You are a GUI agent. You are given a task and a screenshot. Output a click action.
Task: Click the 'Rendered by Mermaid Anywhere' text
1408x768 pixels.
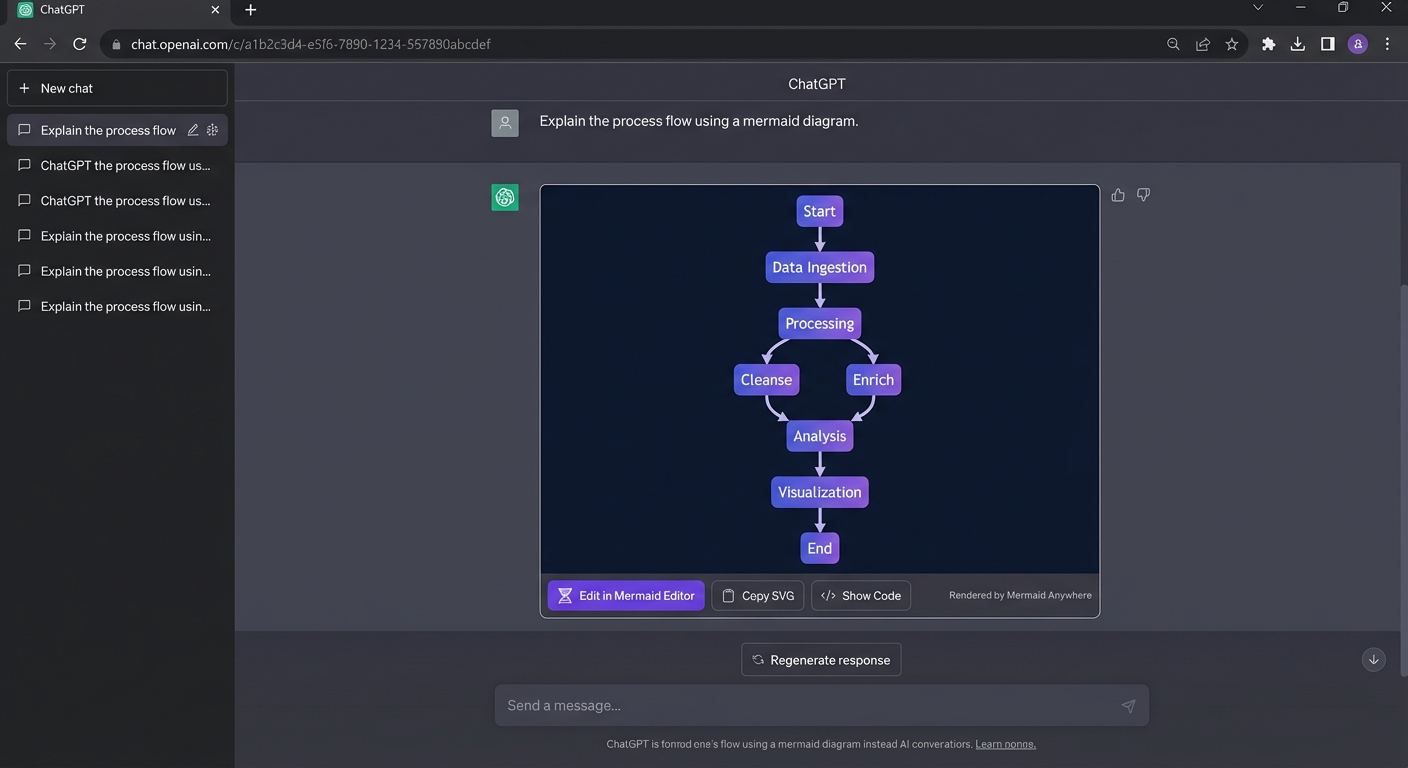coord(1020,595)
